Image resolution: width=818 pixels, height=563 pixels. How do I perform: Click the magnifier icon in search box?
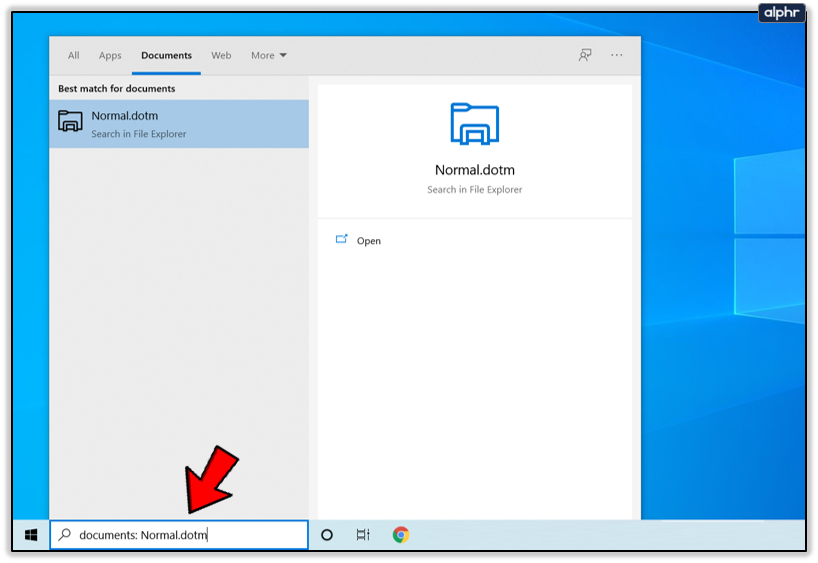[x=65, y=535]
